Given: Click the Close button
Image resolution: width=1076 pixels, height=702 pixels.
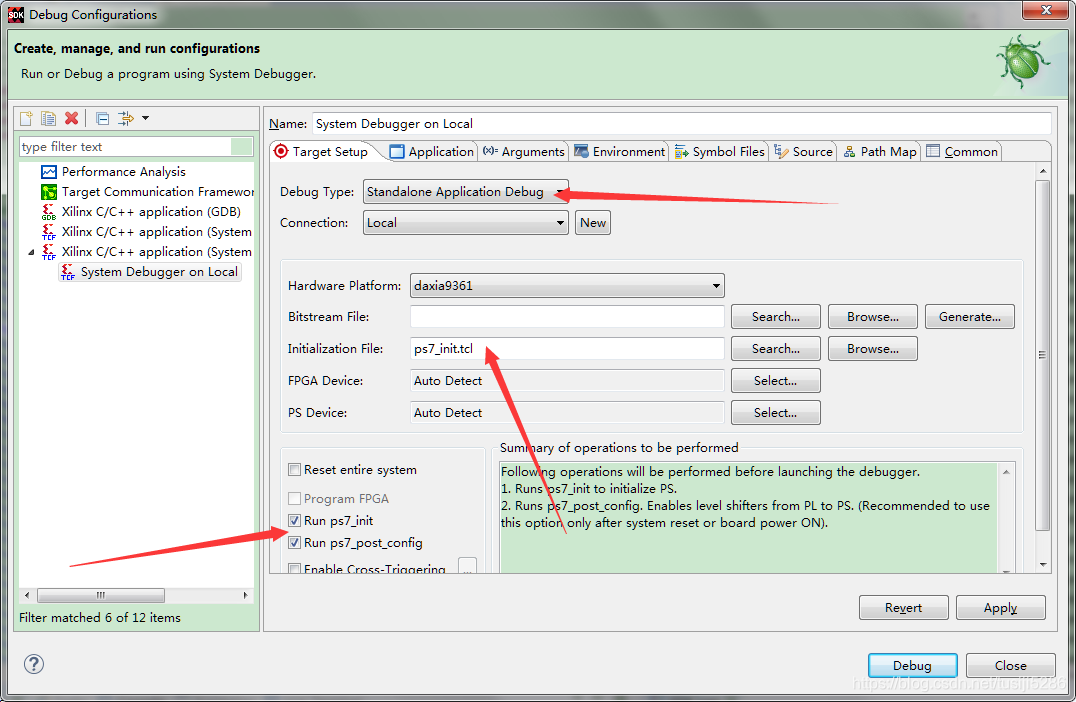Looking at the screenshot, I should pos(1010,666).
